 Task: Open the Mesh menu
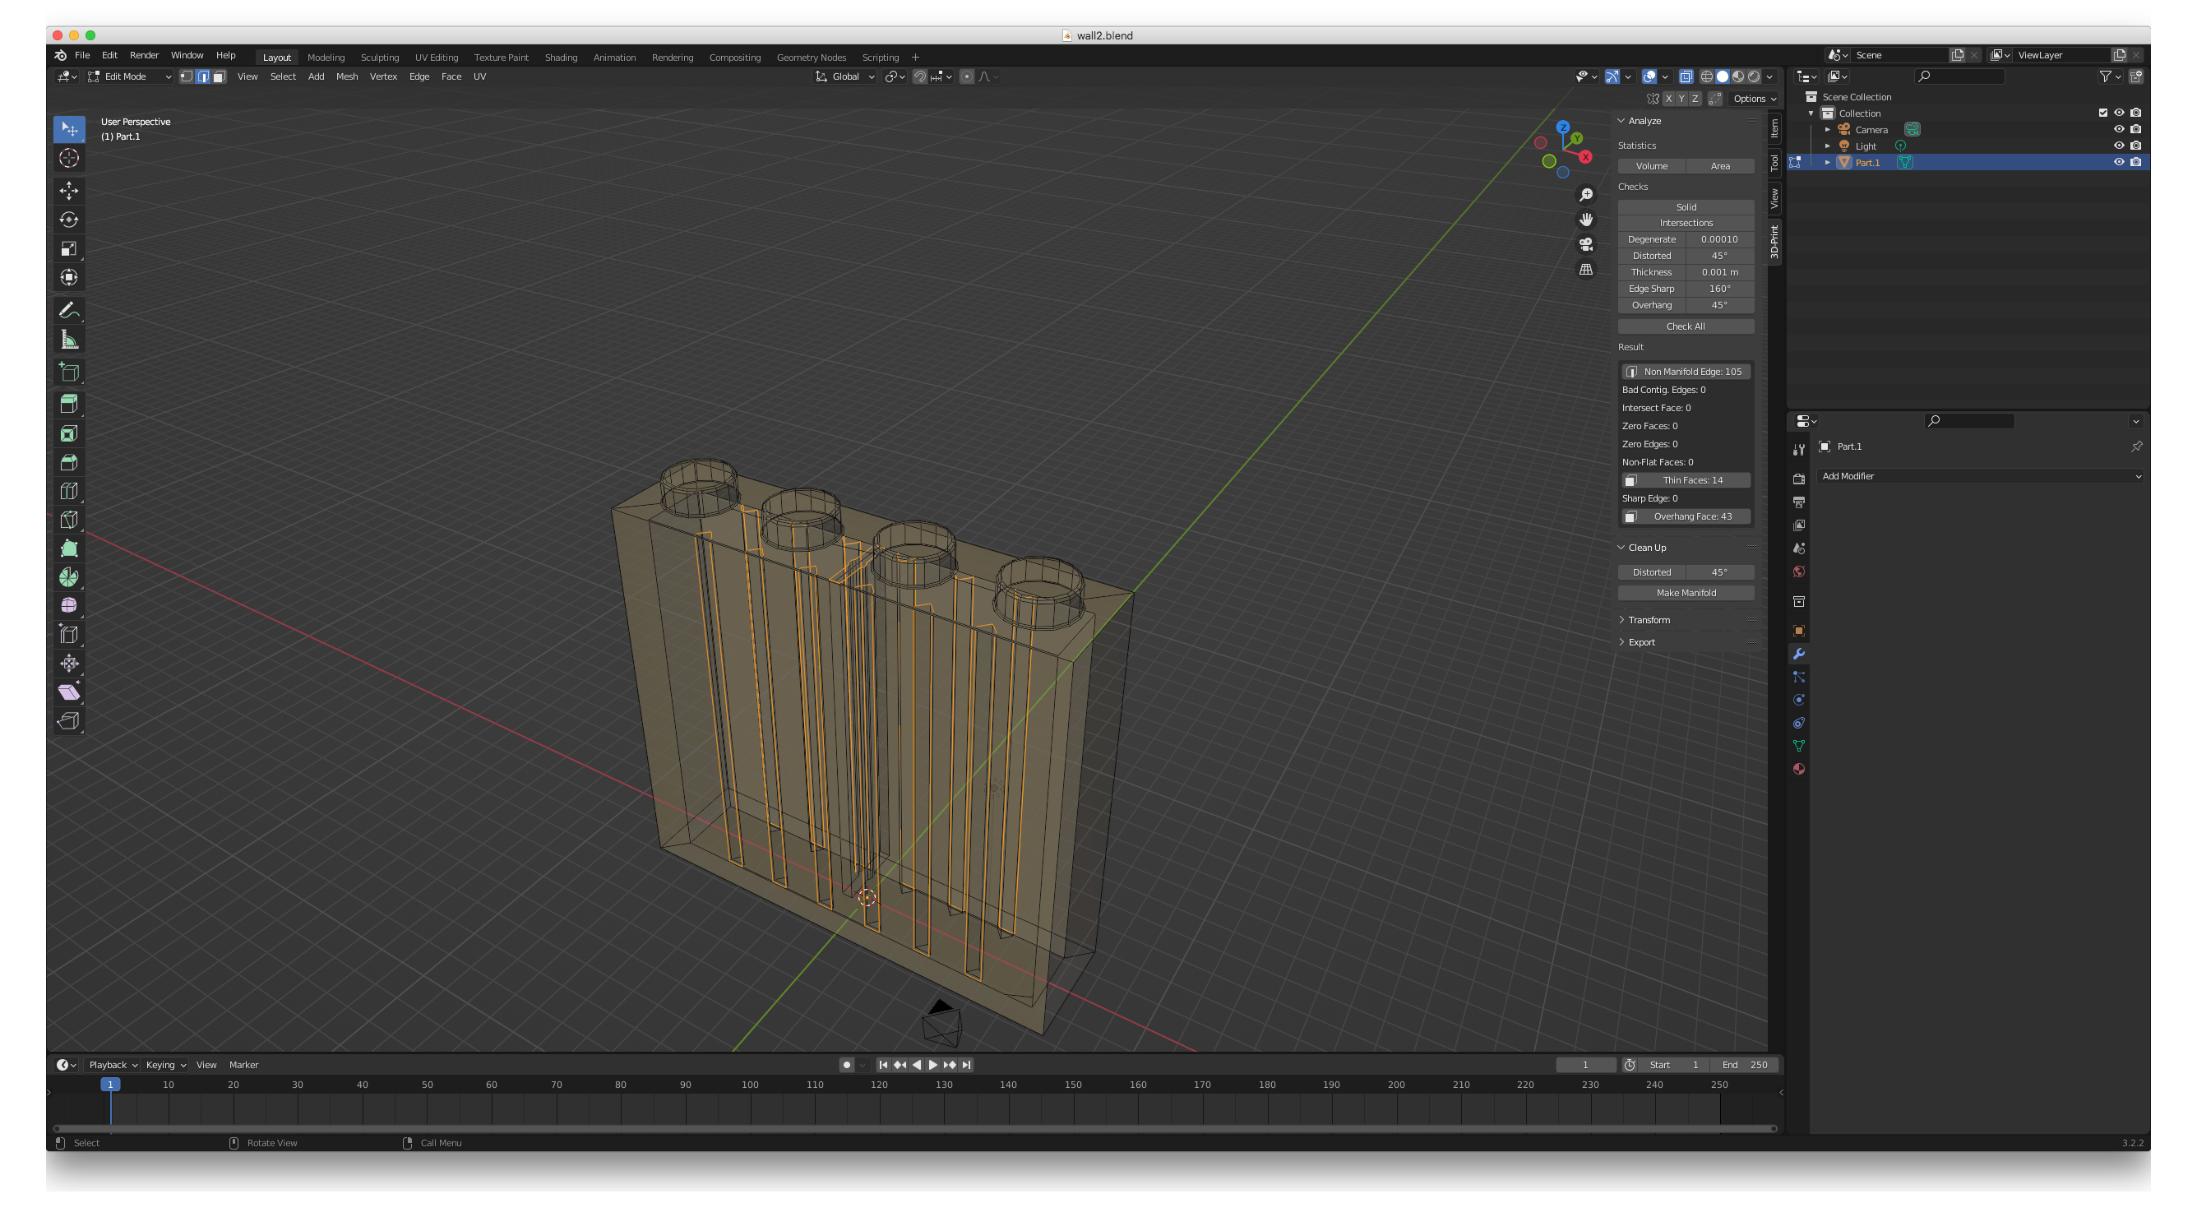[347, 77]
